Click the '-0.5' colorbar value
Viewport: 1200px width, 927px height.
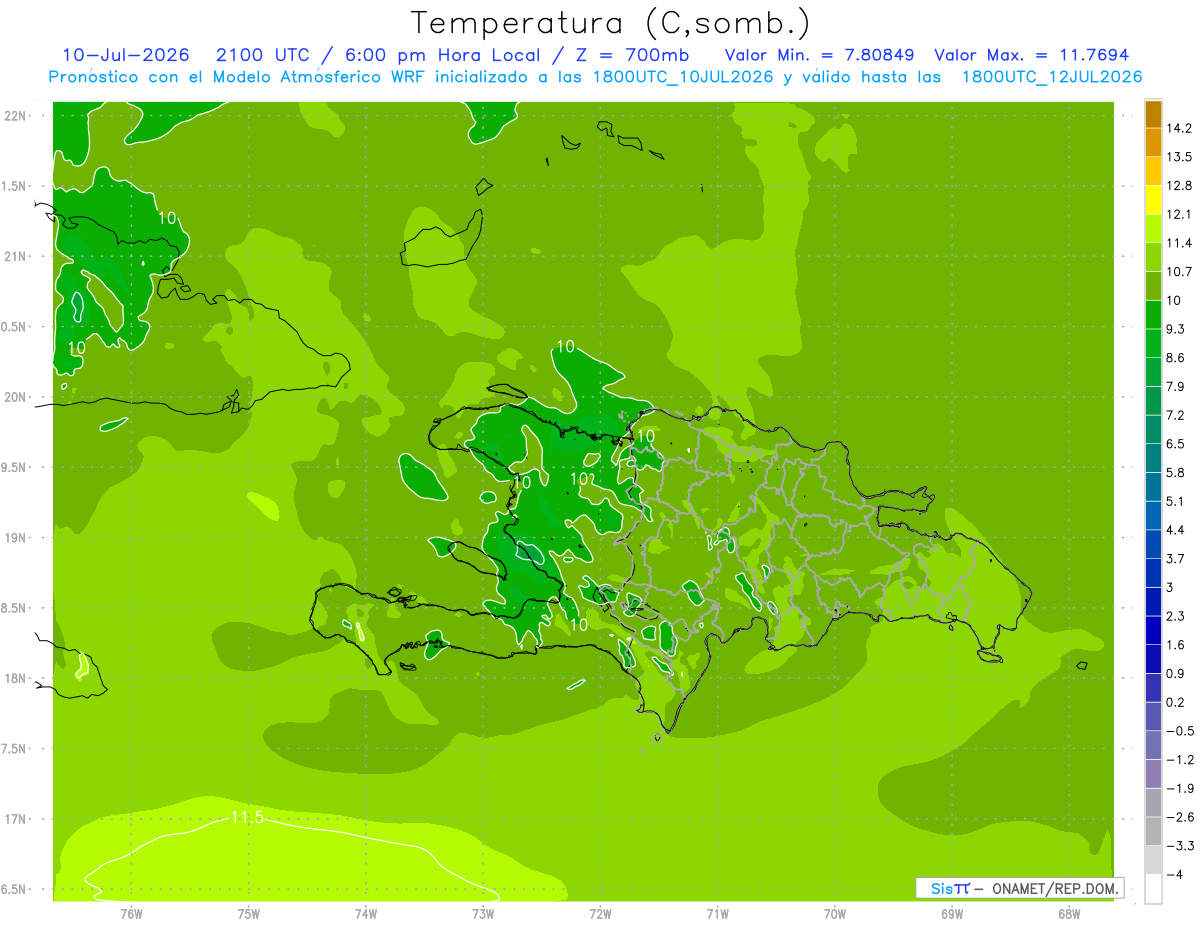1180,731
